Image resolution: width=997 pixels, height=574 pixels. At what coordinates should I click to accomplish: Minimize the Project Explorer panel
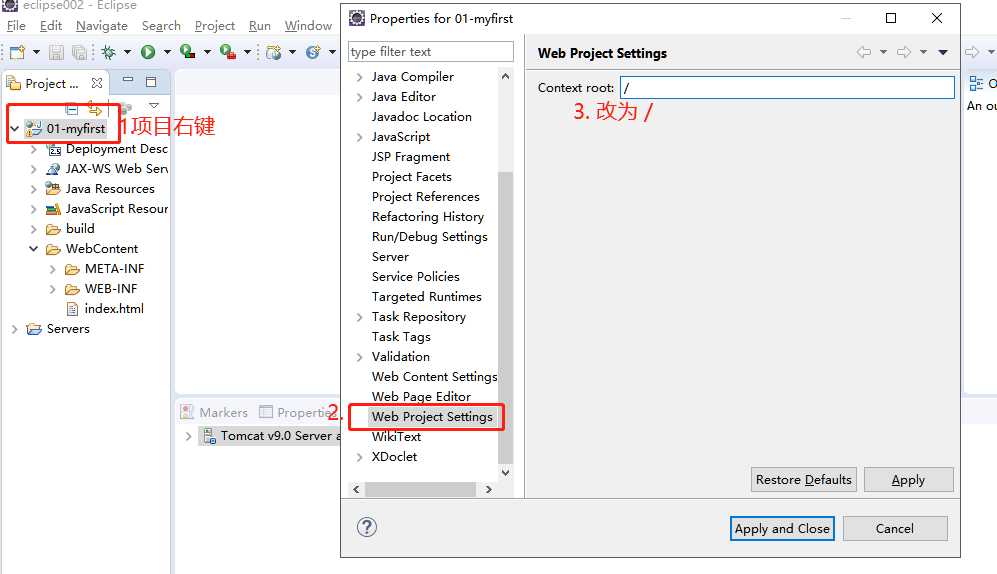coord(128,80)
